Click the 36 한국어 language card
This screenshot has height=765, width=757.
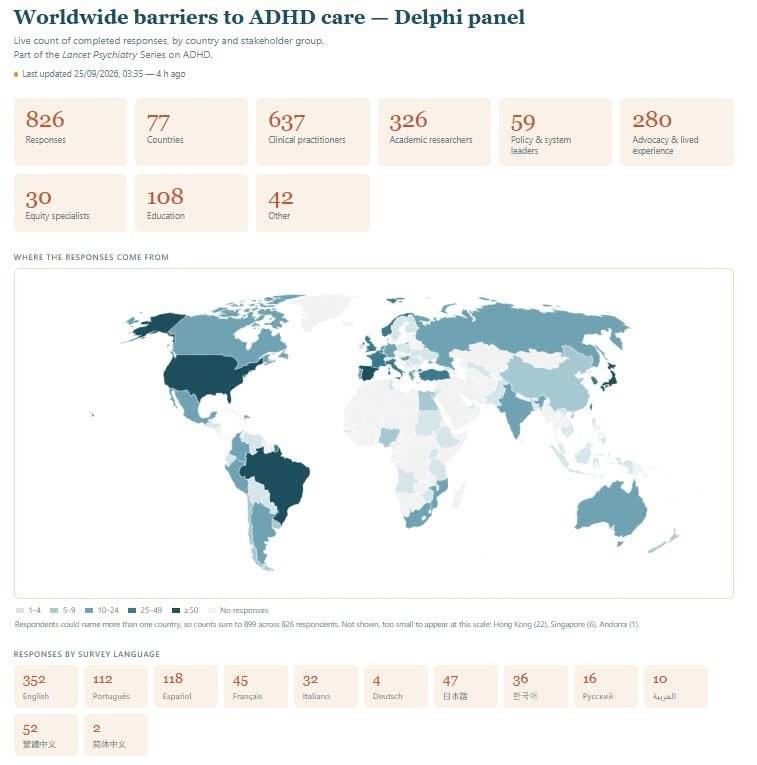pos(536,686)
